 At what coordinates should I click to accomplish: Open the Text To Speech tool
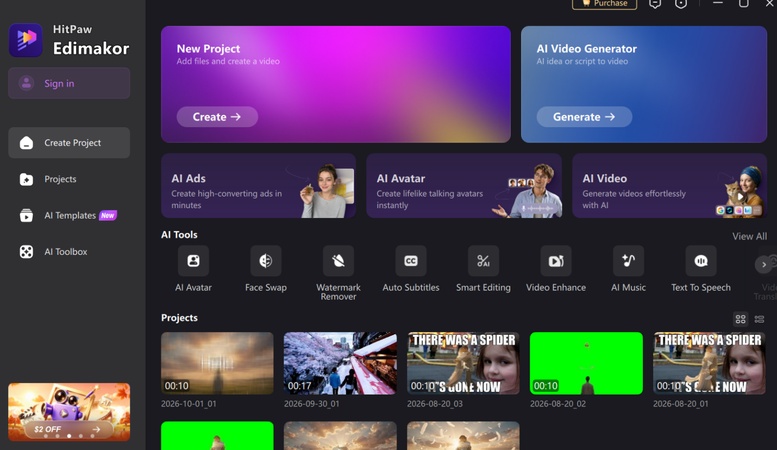(701, 261)
